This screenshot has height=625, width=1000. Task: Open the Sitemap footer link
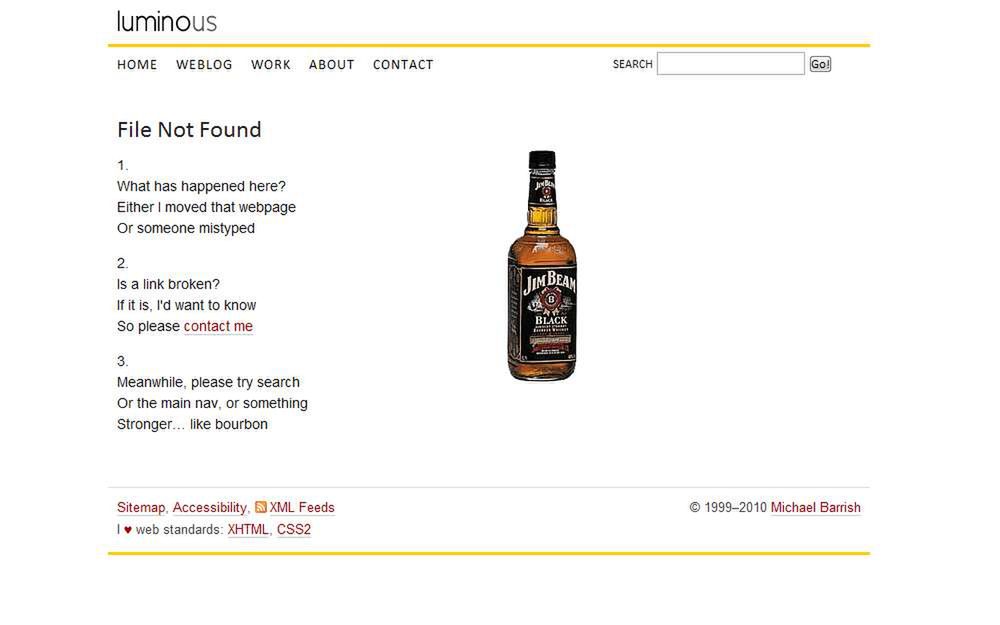[x=141, y=507]
